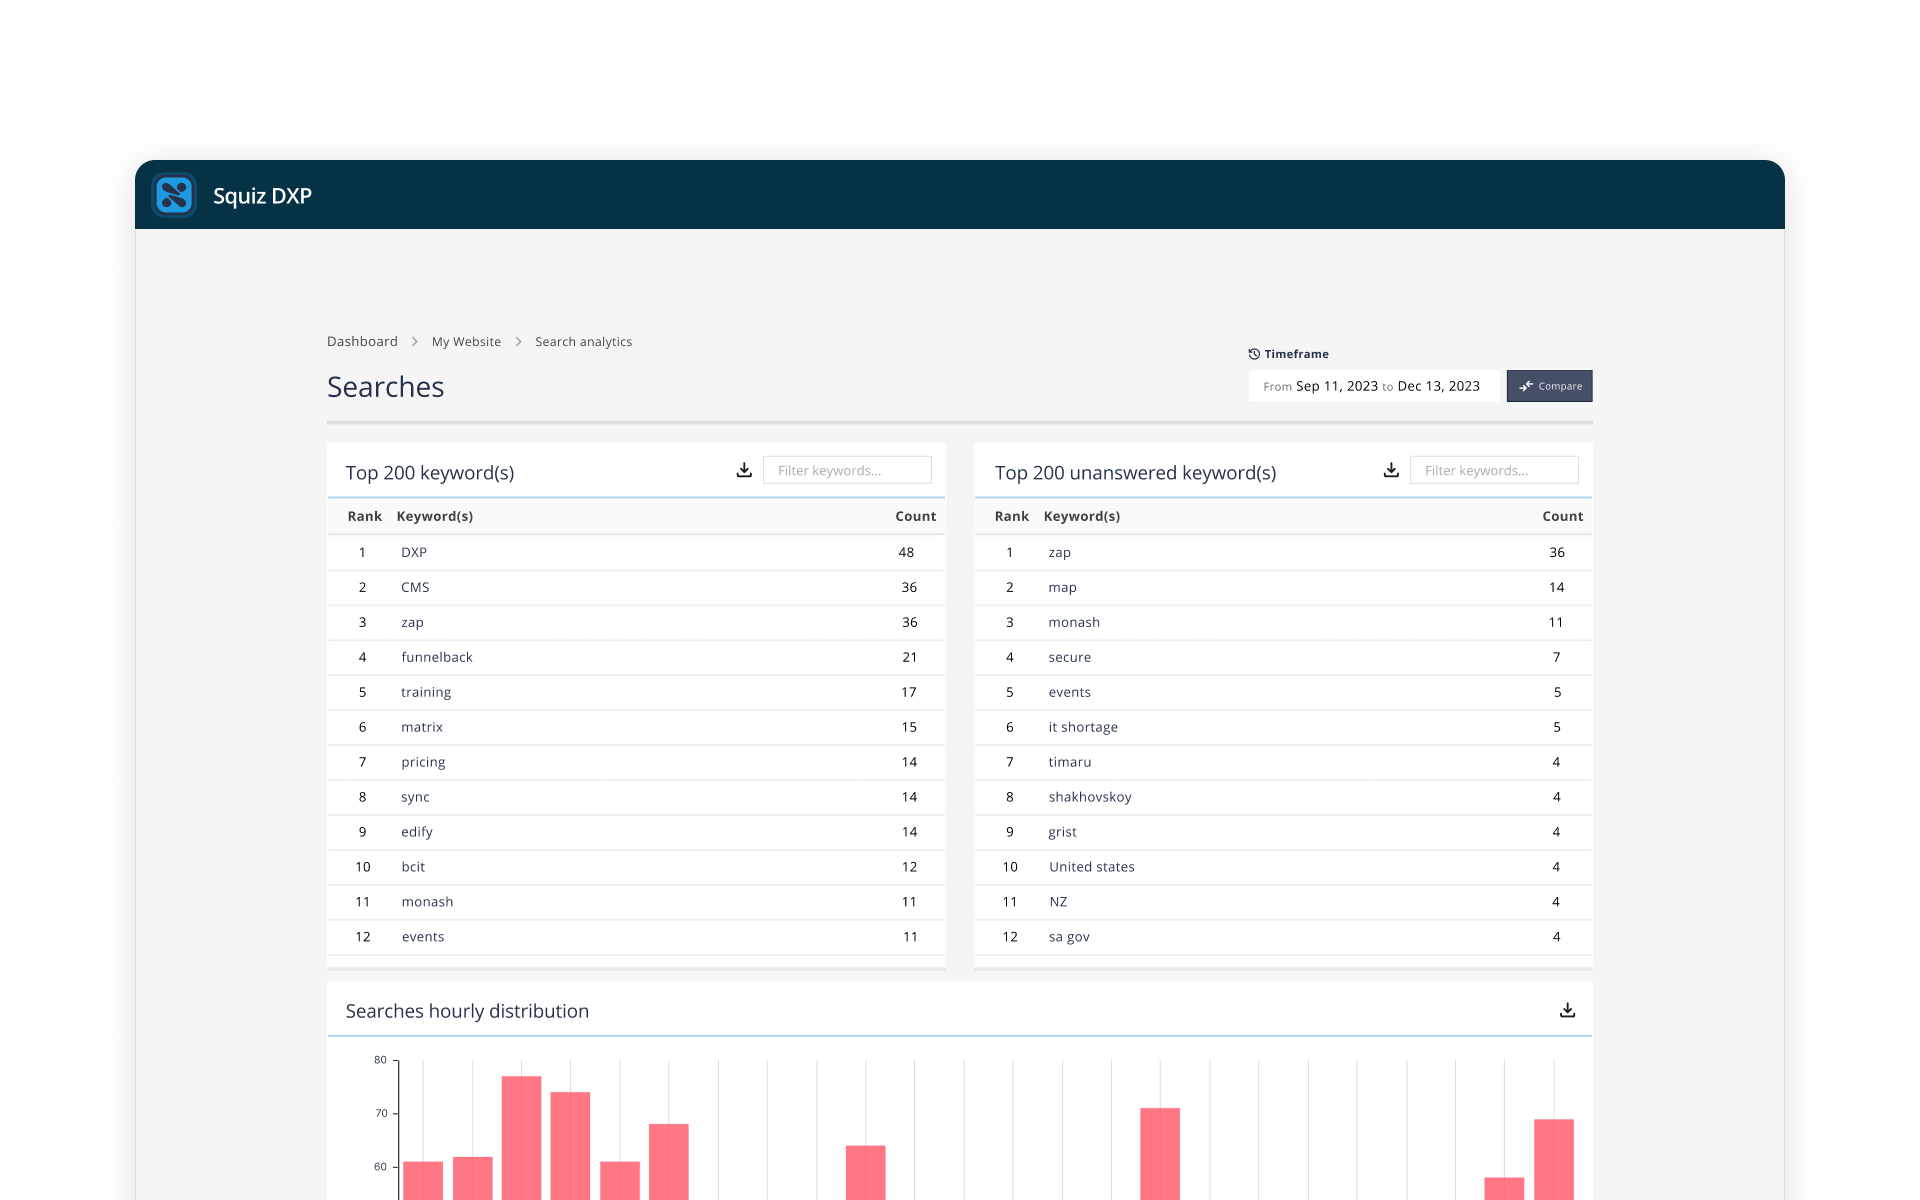The height and width of the screenshot is (1200, 1920).
Task: Click the Compare button
Action: [1549, 386]
